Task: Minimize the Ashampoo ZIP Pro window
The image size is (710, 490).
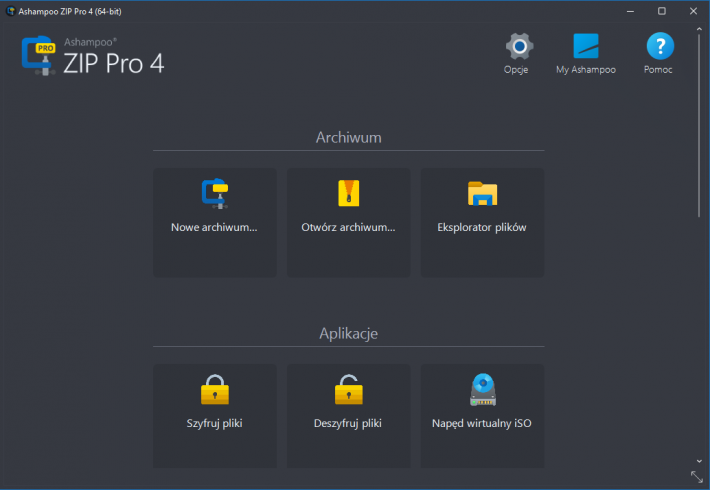Action: (630, 11)
